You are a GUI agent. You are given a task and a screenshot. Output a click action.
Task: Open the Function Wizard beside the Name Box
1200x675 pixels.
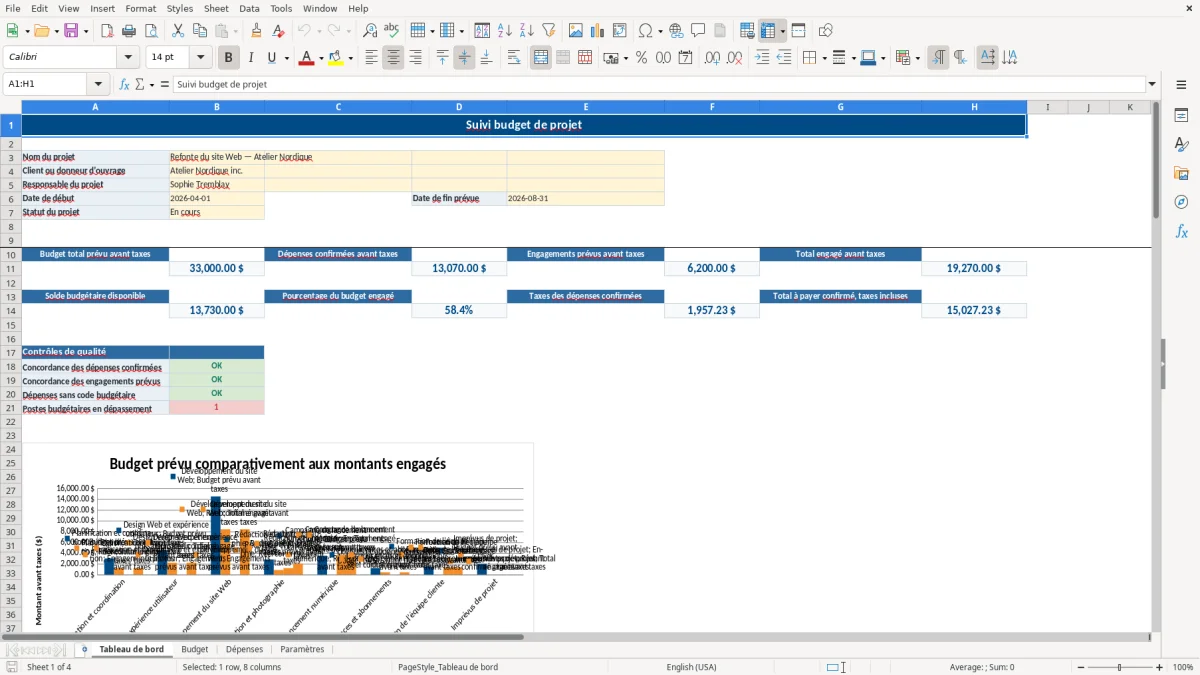pyautogui.click(x=124, y=84)
